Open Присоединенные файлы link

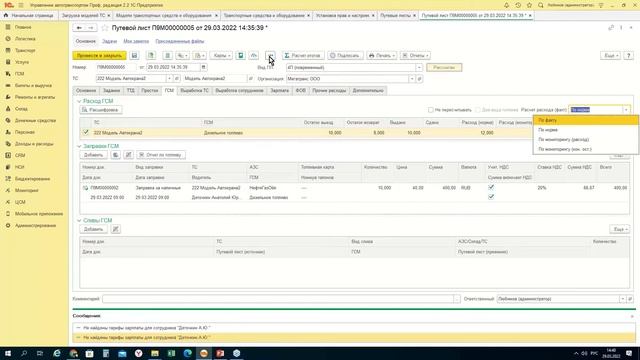tap(180, 41)
